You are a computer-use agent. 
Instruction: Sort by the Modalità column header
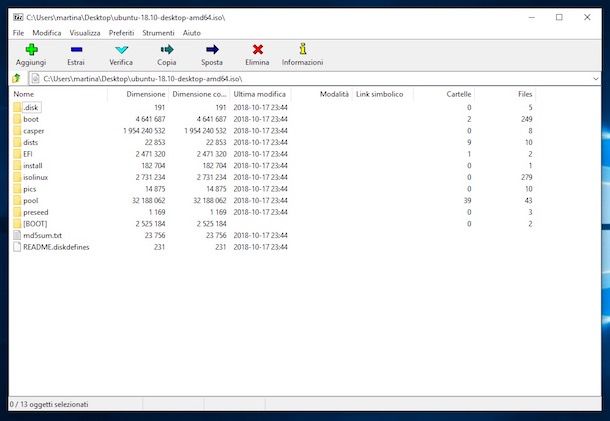pos(321,94)
